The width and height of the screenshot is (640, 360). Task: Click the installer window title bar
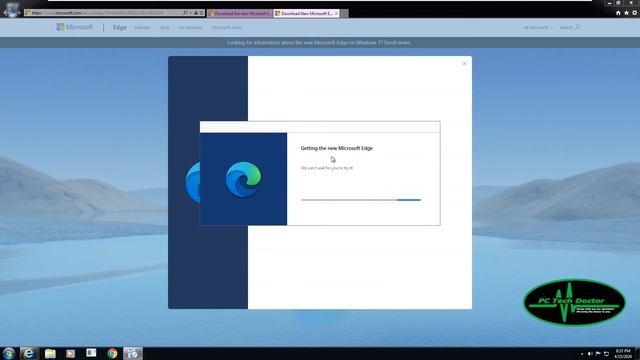320,127
